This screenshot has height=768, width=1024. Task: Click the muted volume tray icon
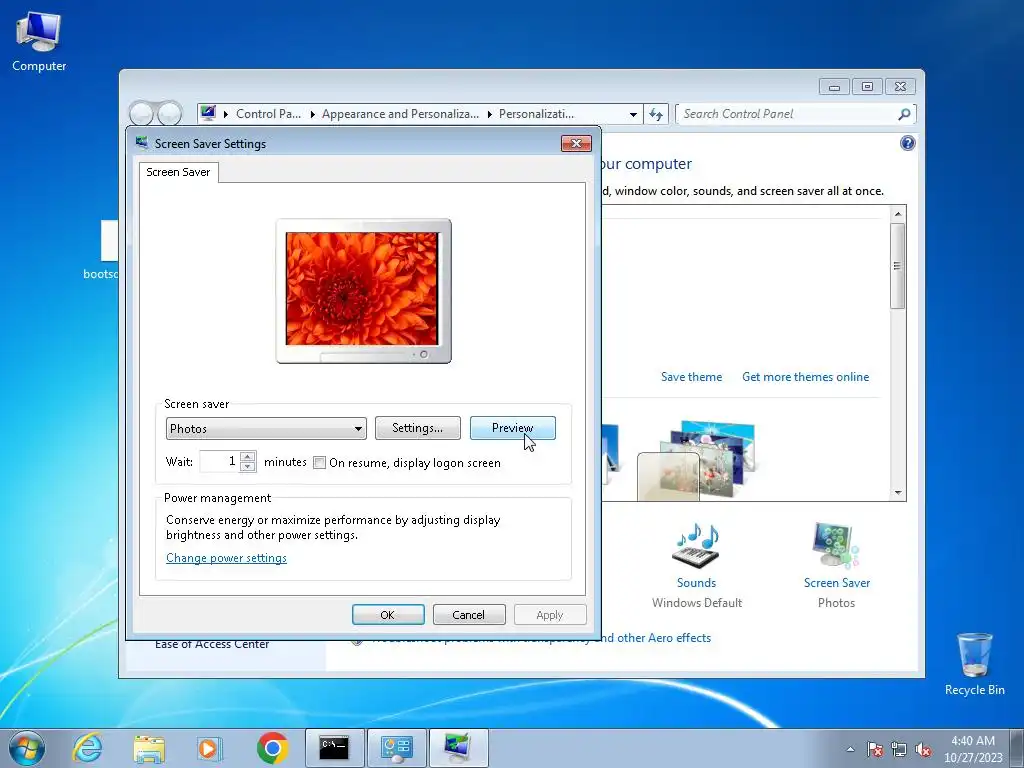pos(923,749)
